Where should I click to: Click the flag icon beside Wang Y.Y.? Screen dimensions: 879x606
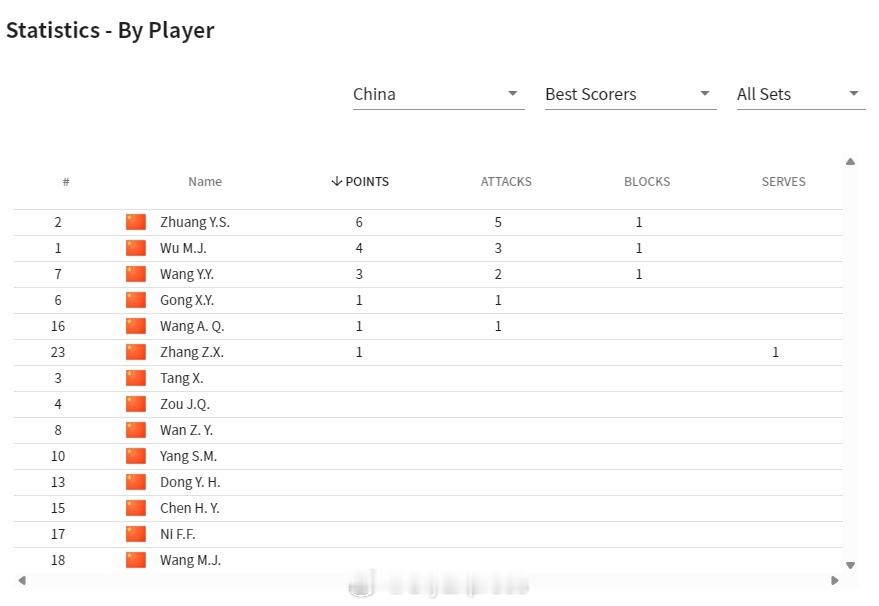[136, 274]
